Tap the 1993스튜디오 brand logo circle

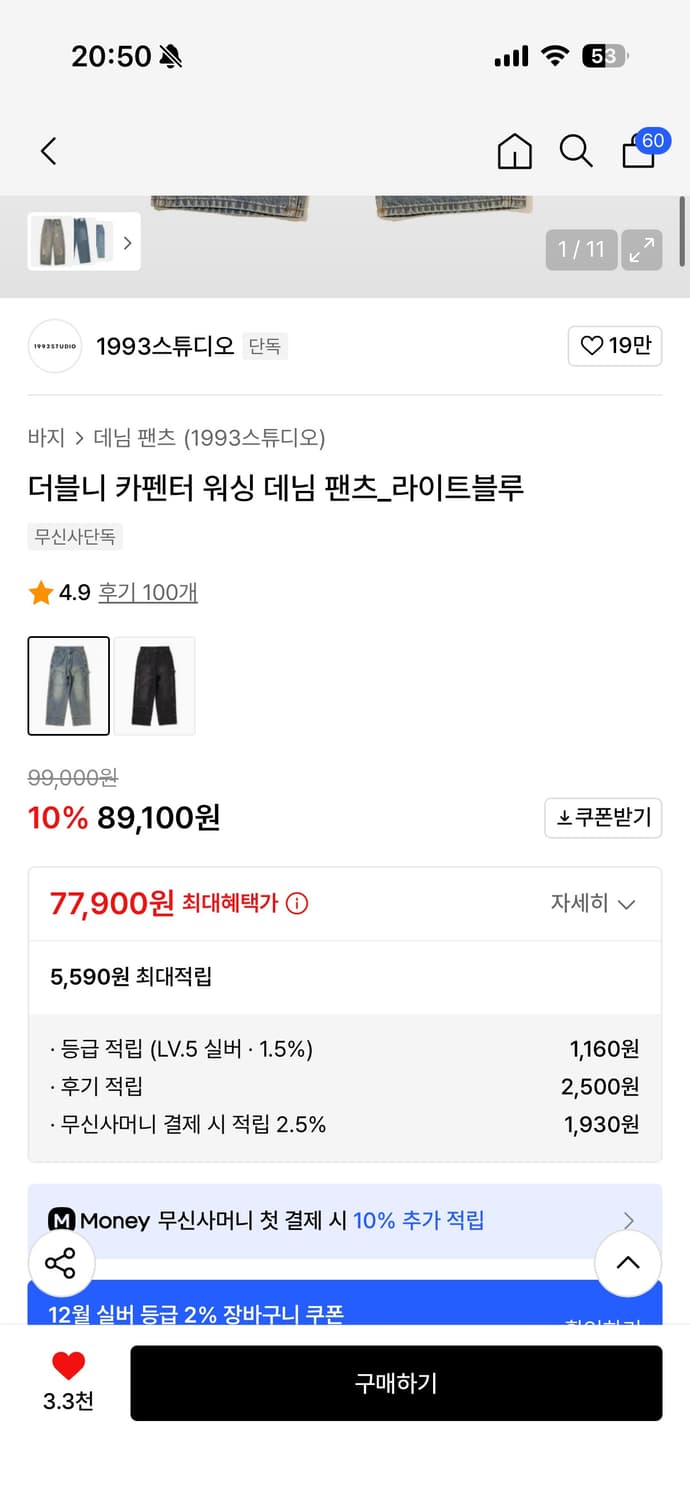[54, 345]
